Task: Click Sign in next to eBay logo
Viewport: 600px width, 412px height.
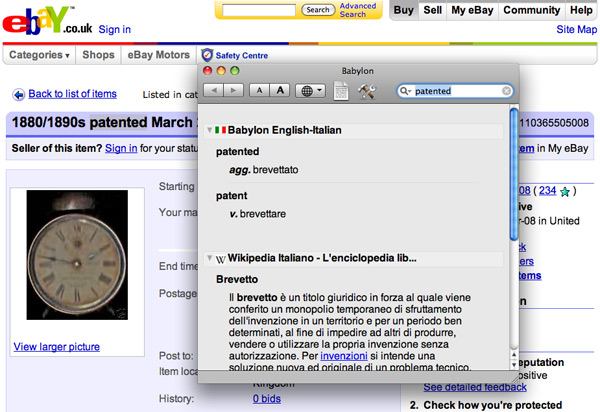Action: (x=114, y=29)
